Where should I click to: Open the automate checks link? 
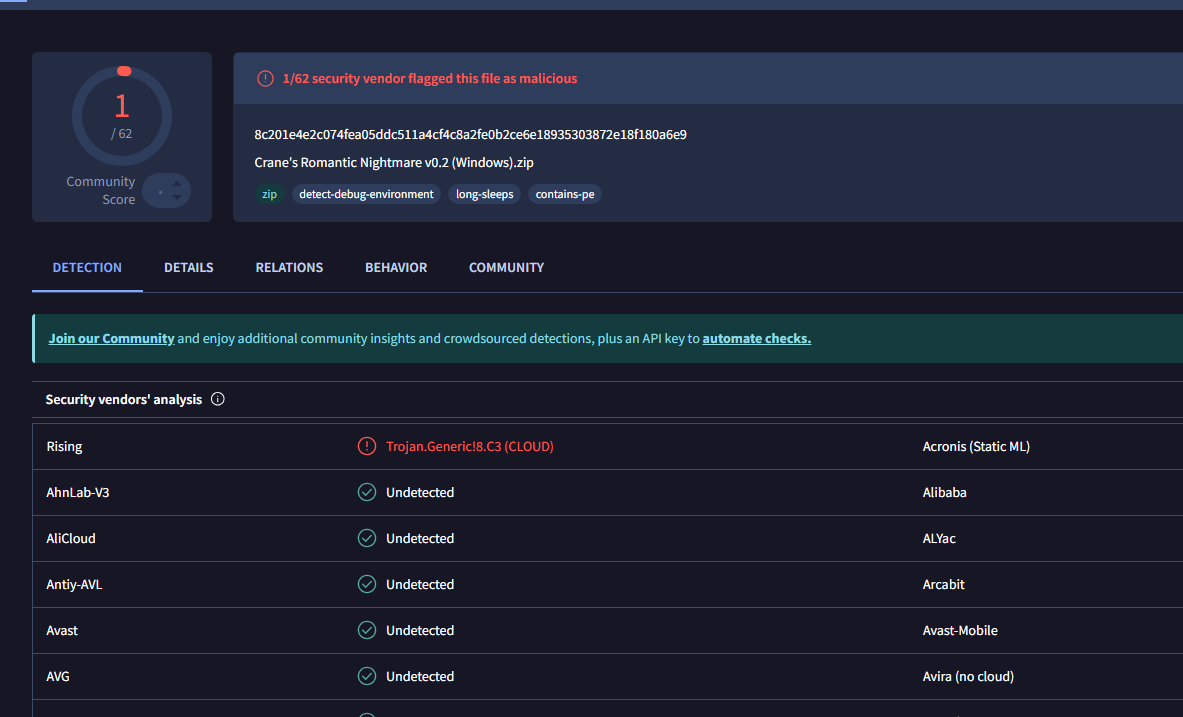(x=756, y=338)
